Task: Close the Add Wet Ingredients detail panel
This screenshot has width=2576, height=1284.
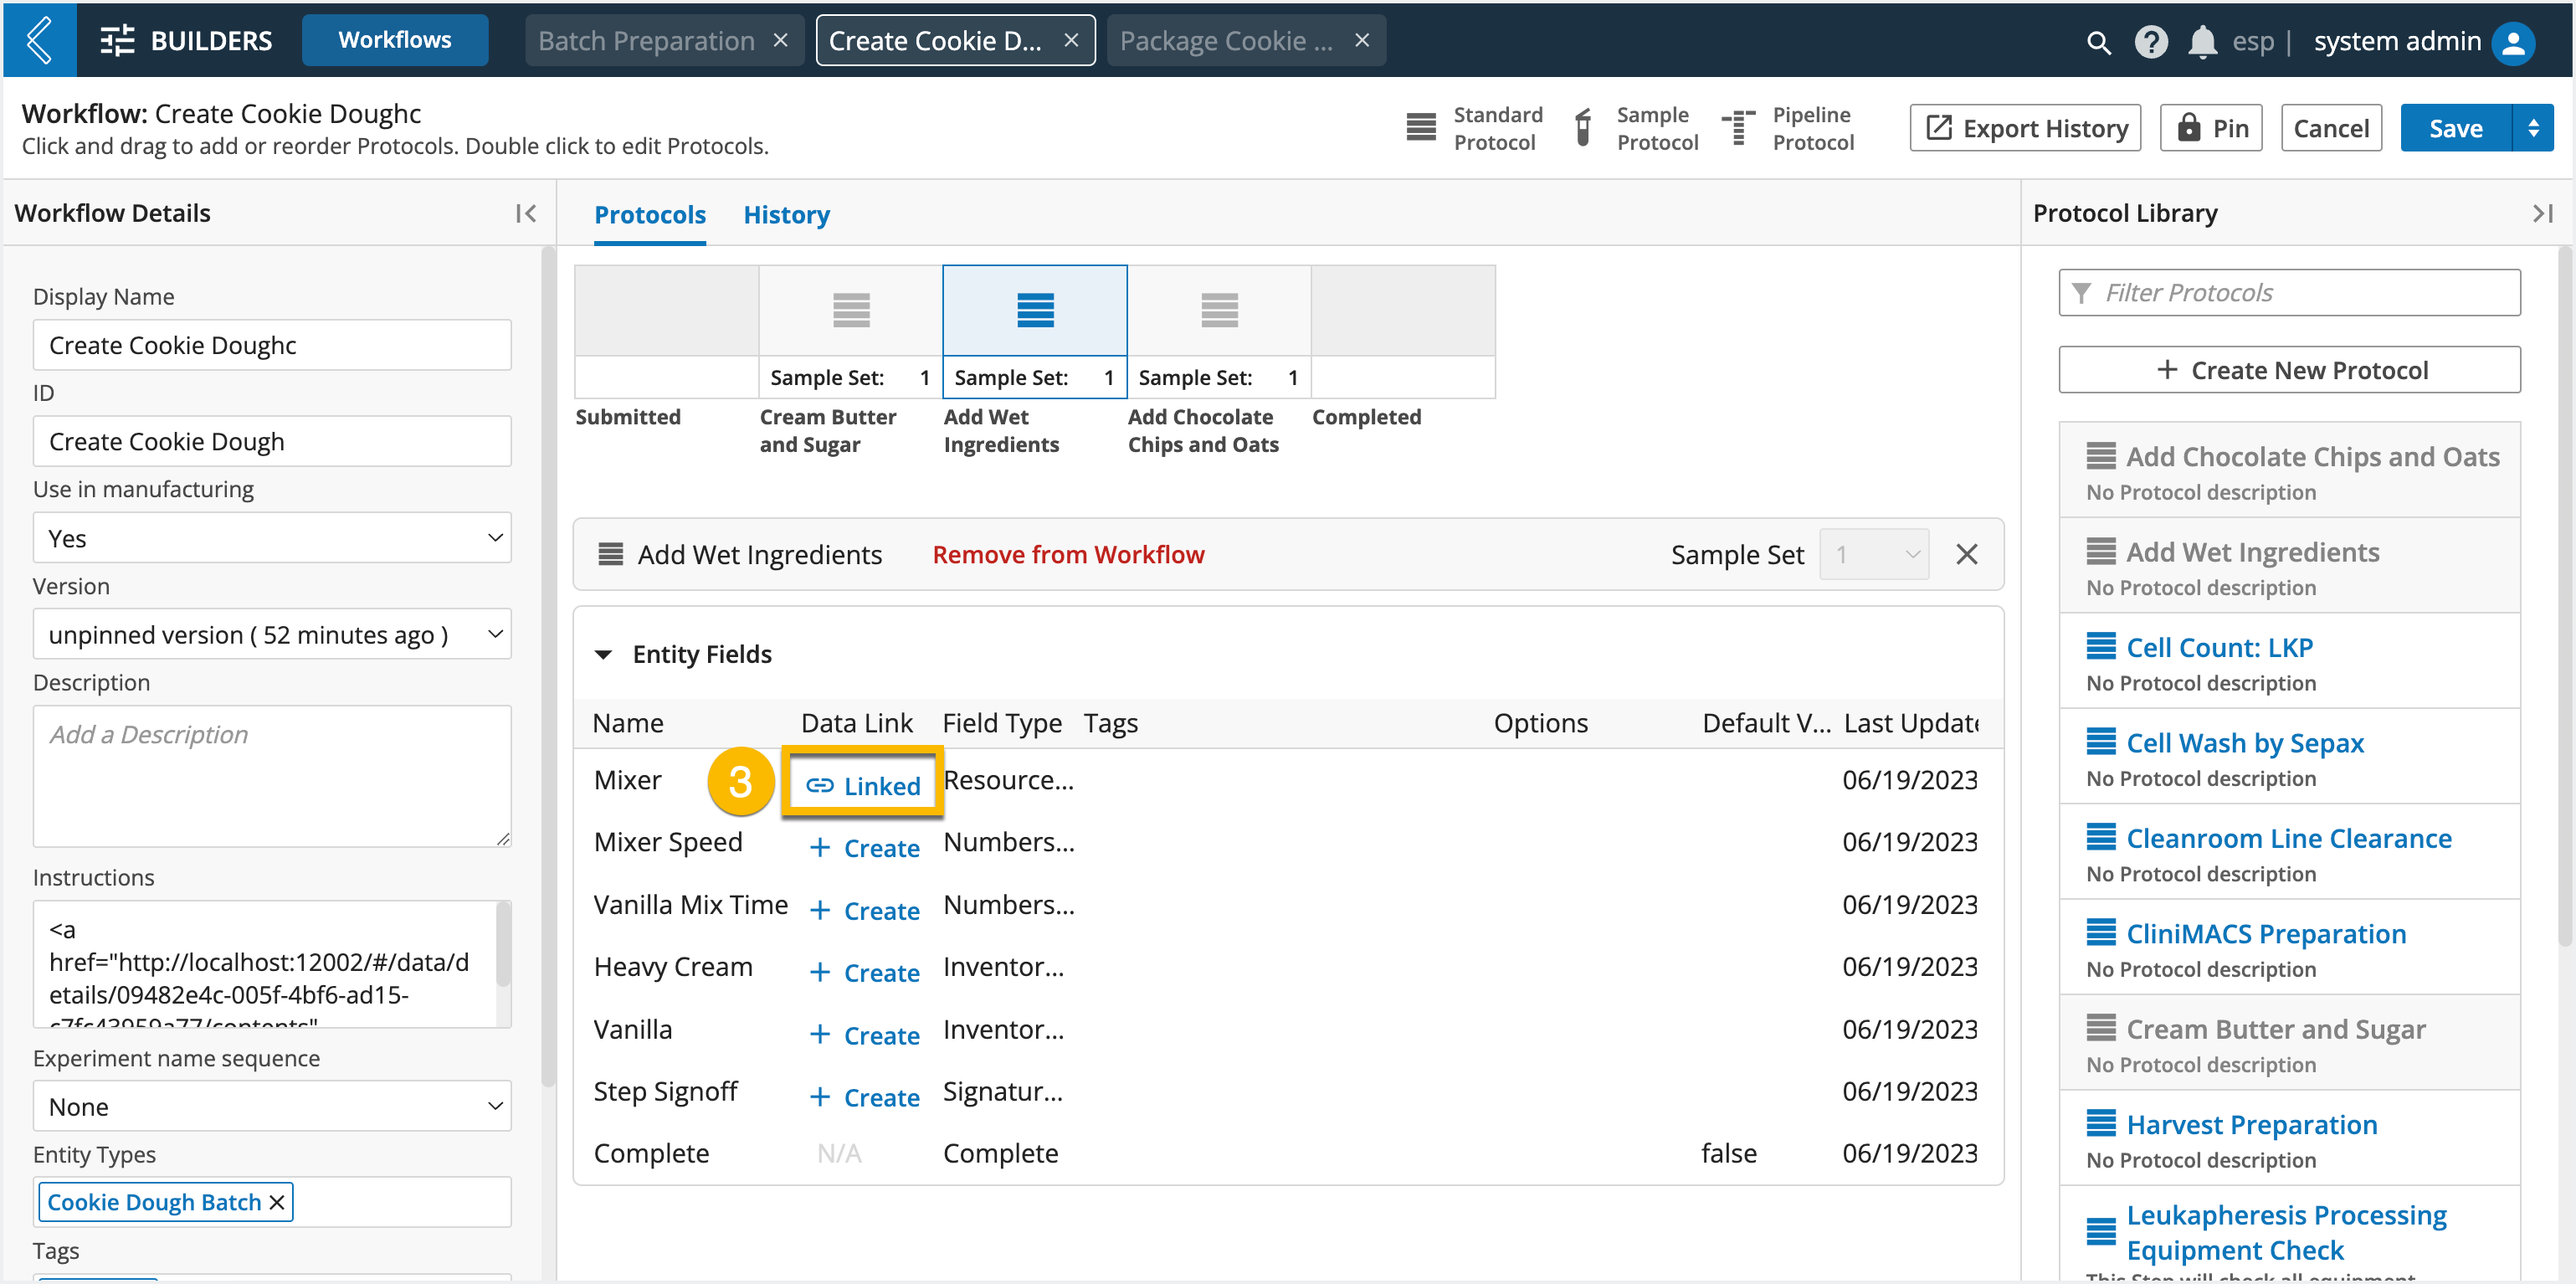Action: 1966,554
